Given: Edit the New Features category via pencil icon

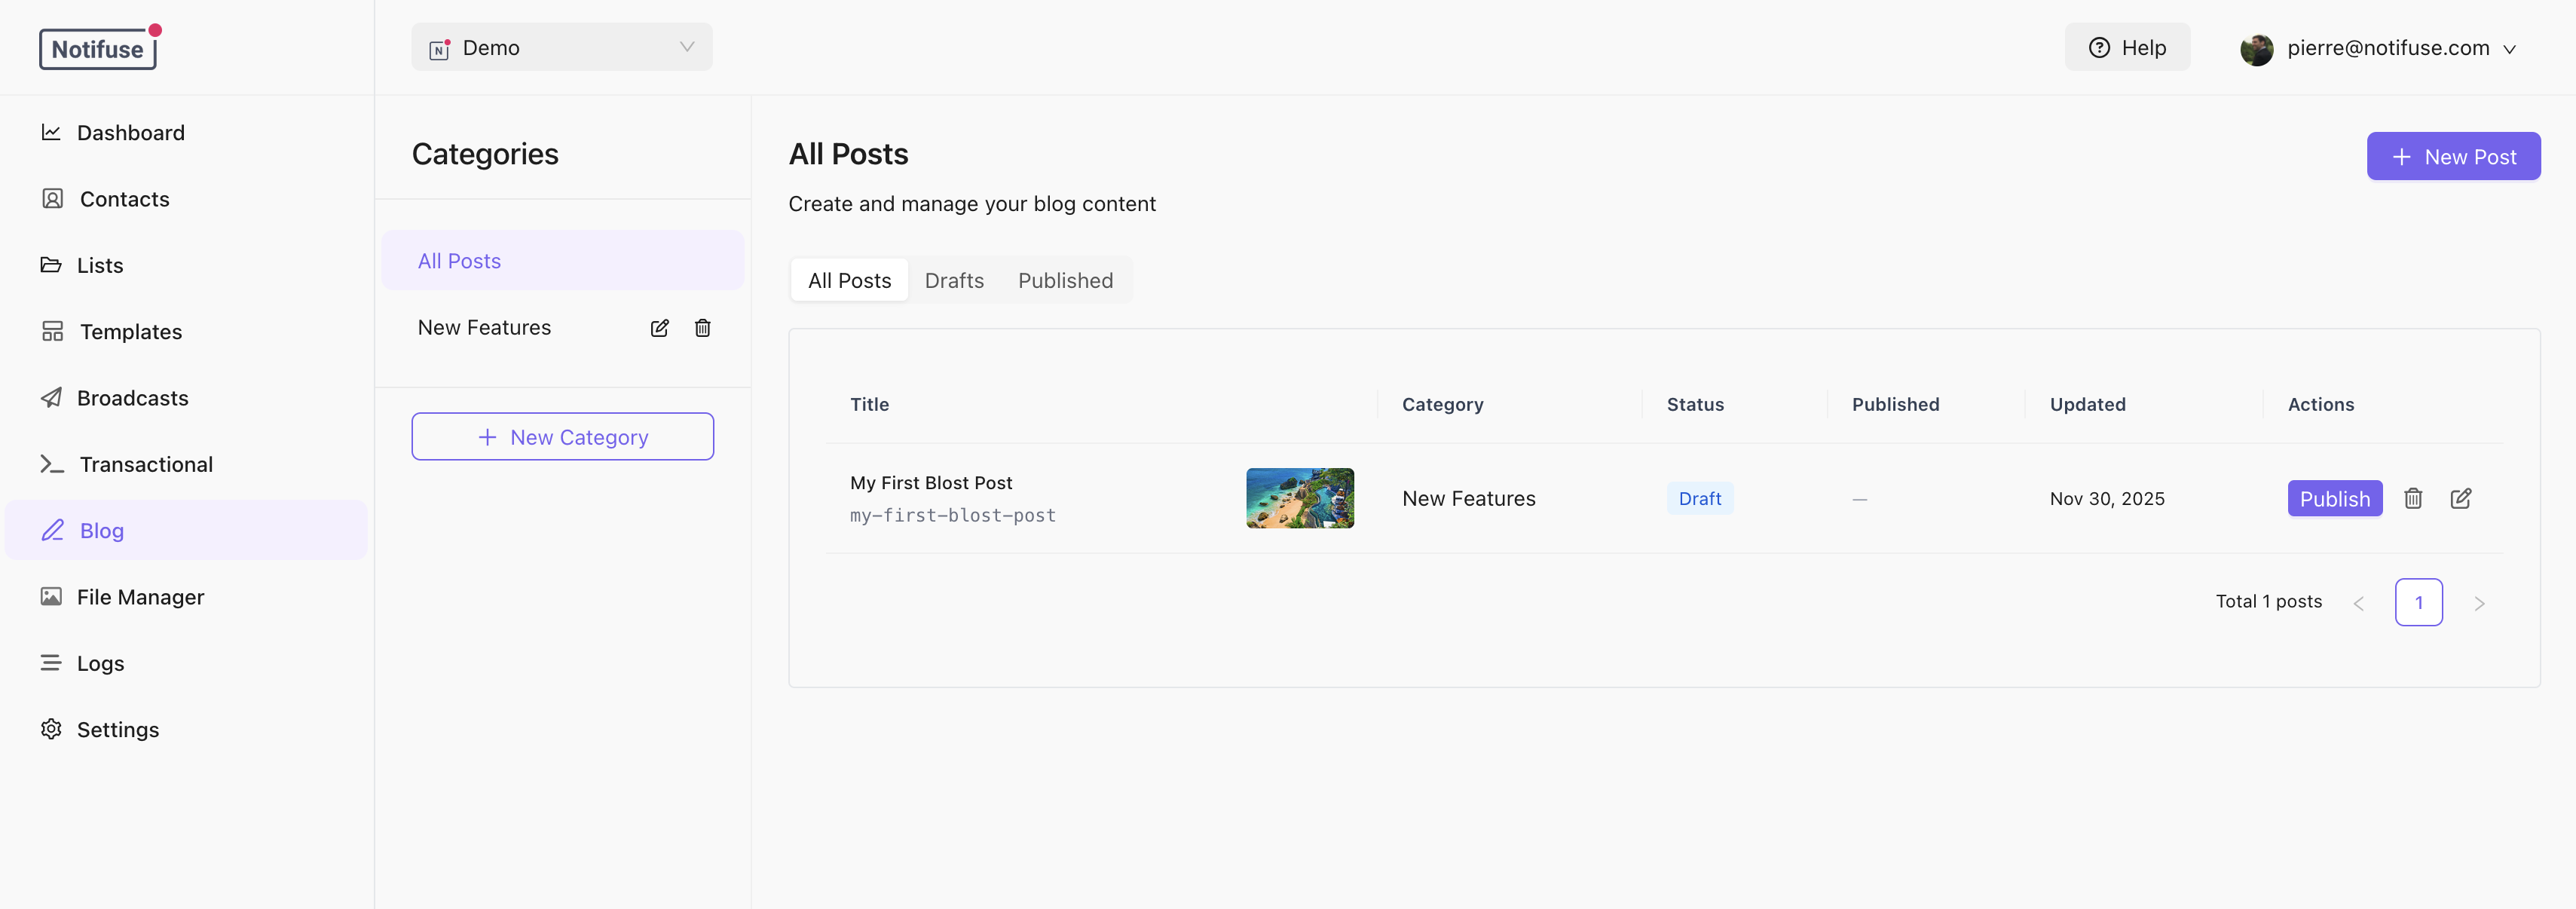Looking at the screenshot, I should pyautogui.click(x=659, y=328).
